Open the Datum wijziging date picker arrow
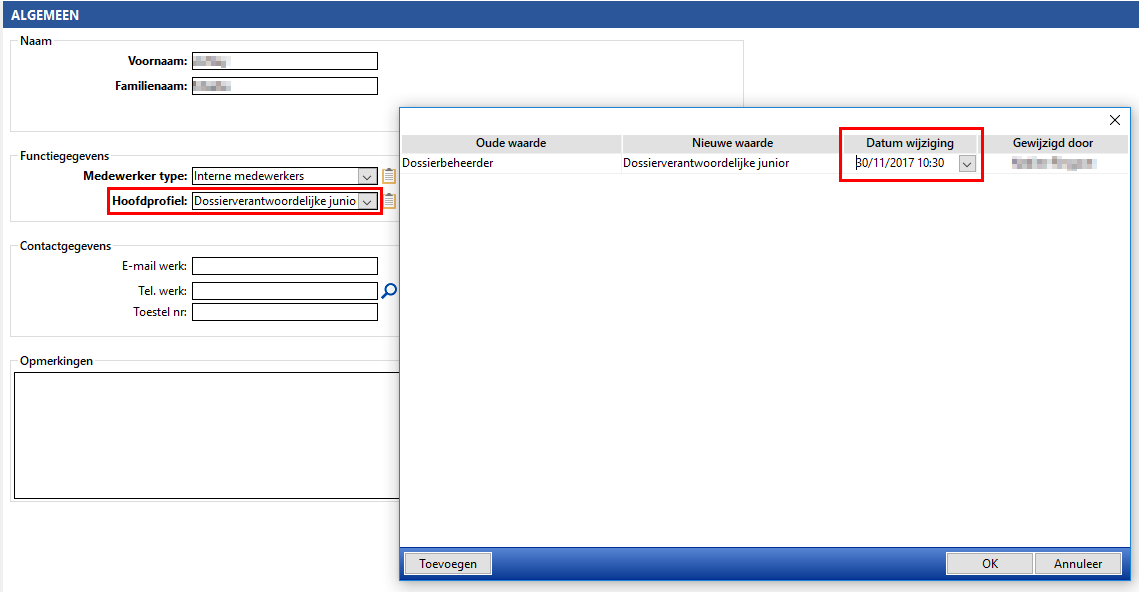1139x592 pixels. [x=967, y=163]
